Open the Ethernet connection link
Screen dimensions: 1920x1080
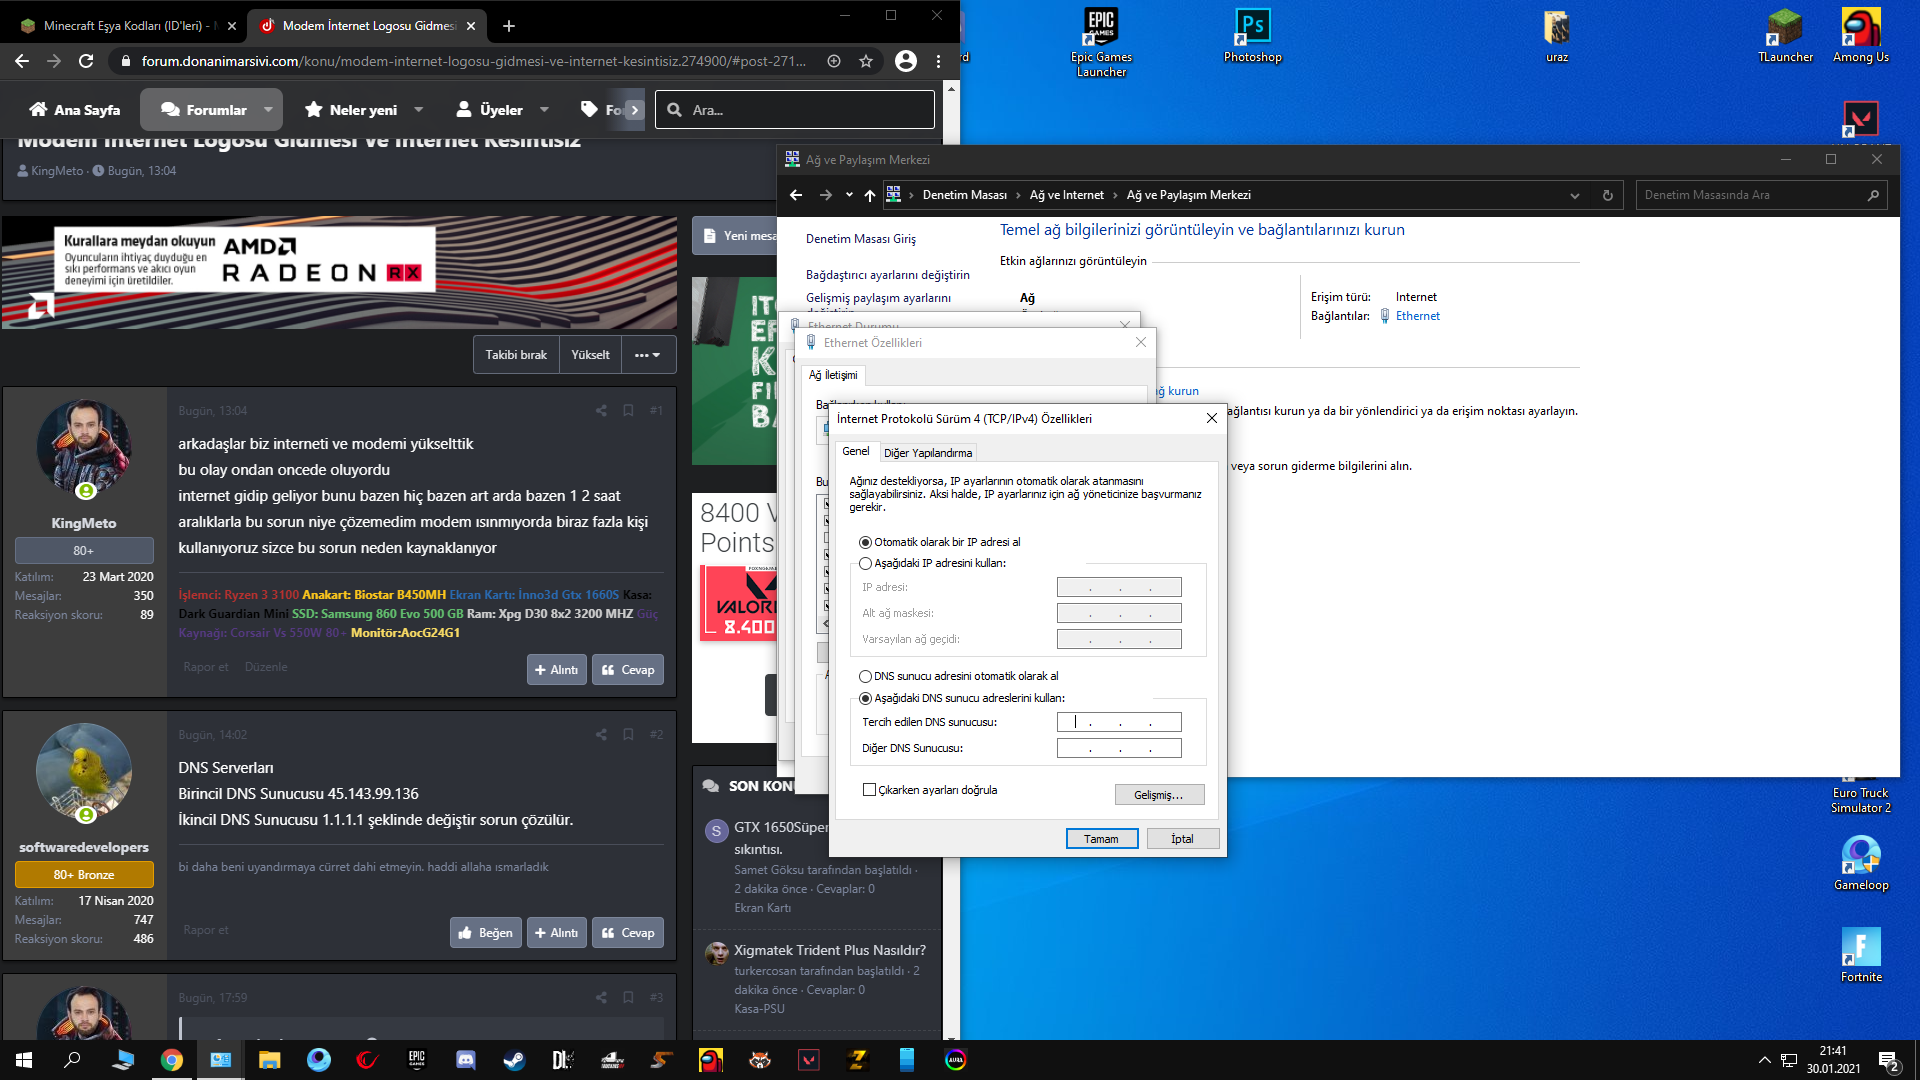(x=1417, y=316)
